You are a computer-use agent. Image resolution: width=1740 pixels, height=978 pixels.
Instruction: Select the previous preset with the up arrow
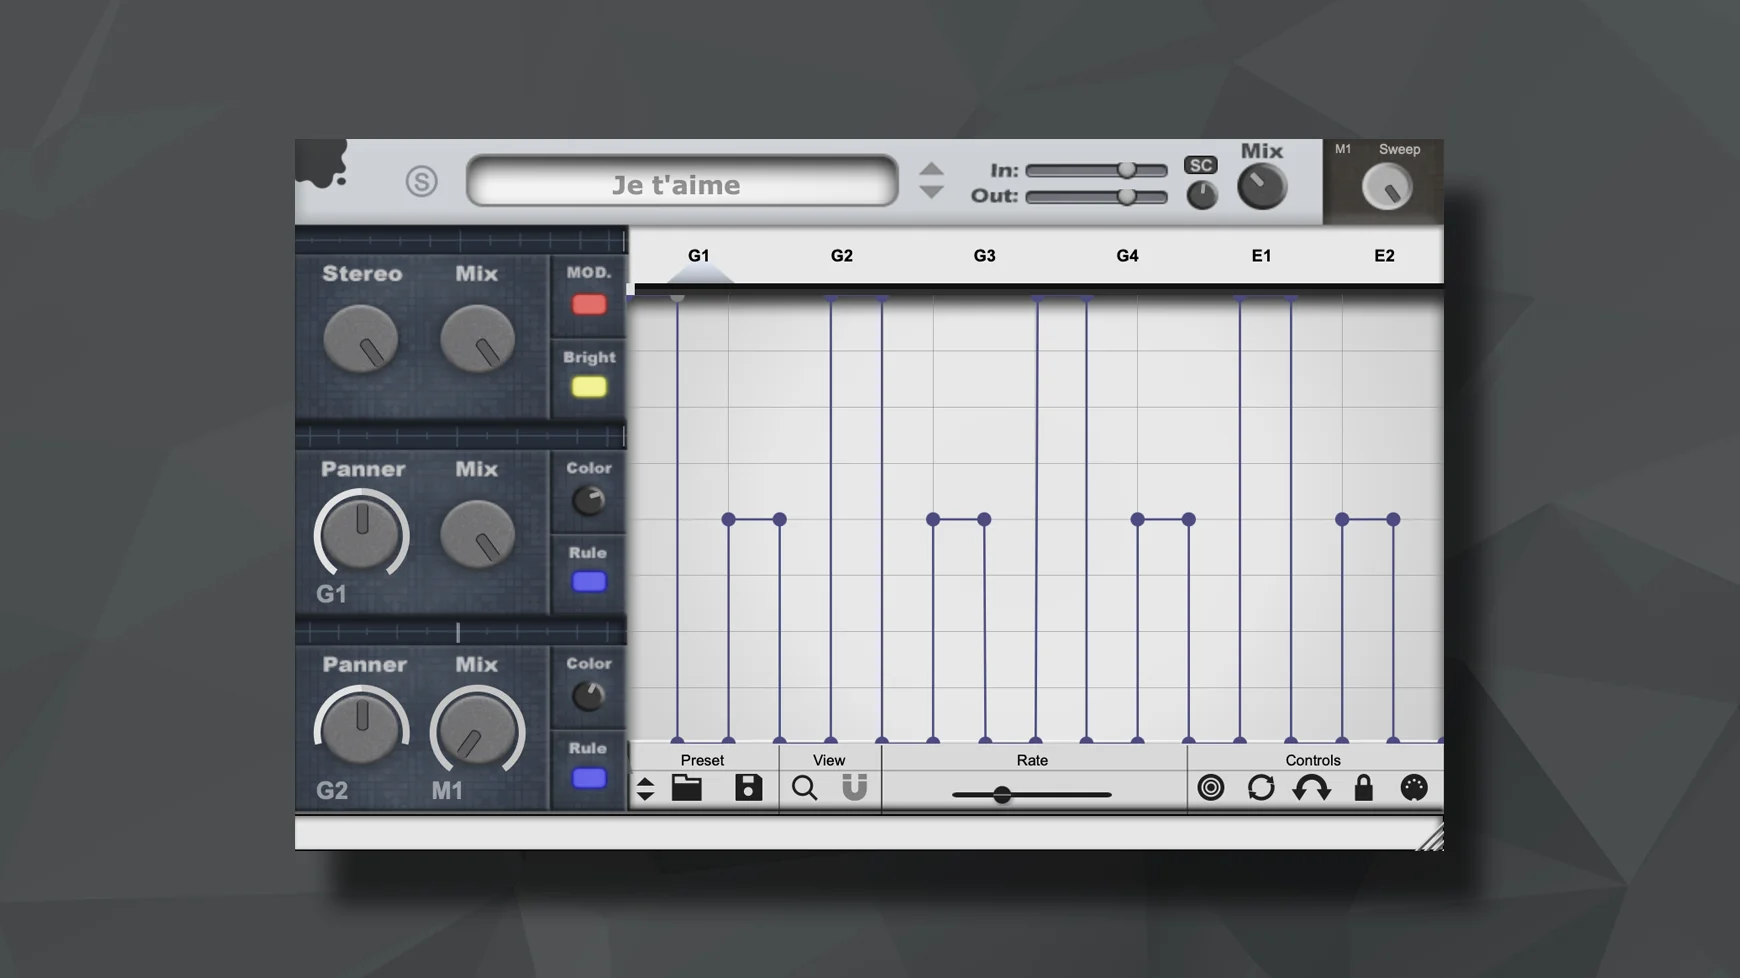tap(932, 168)
